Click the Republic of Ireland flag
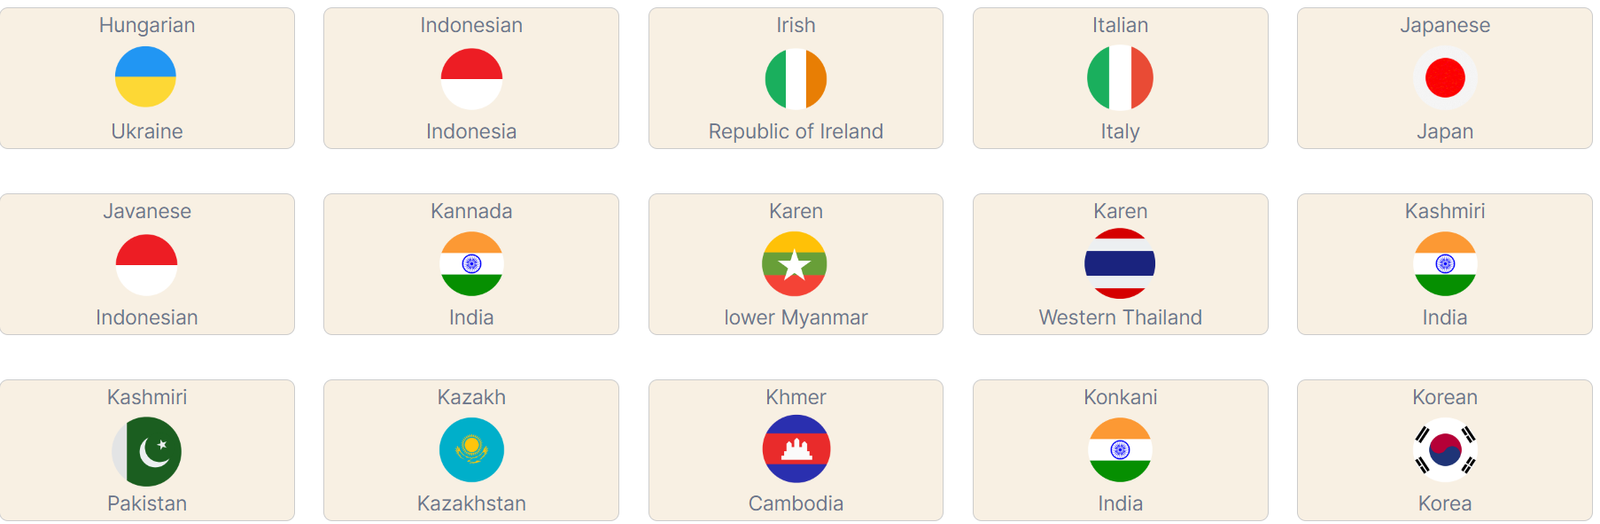 click(x=795, y=78)
